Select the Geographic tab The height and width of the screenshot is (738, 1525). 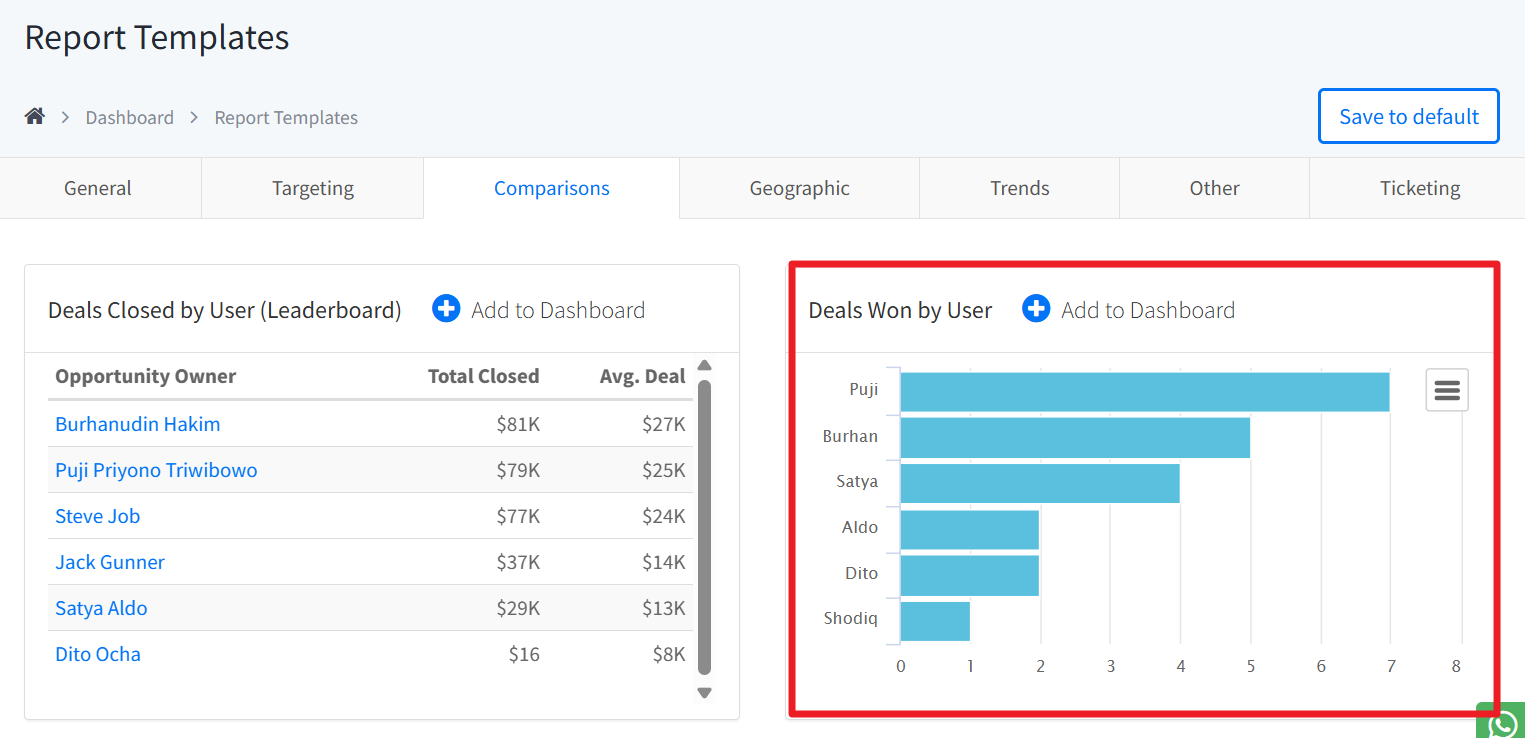coord(799,188)
